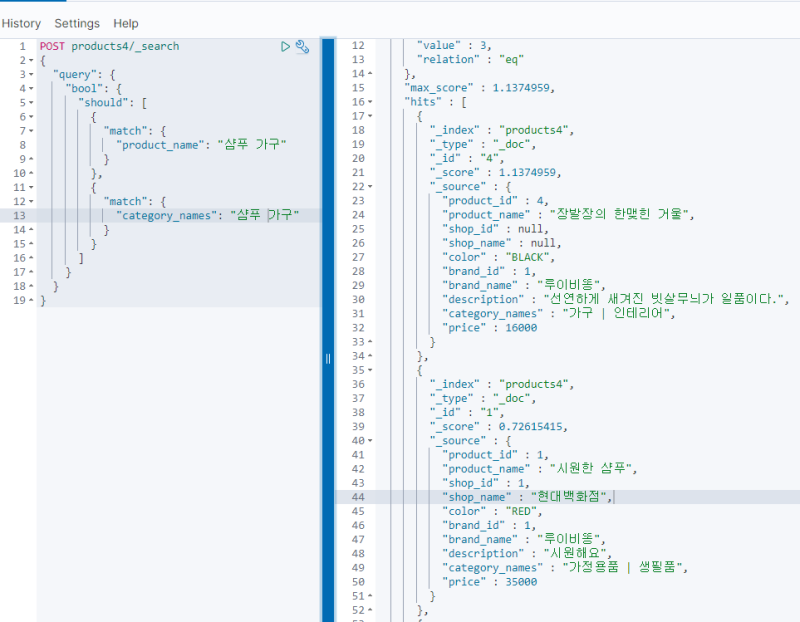Click the pane resize divider handle
The image size is (800, 622).
coord(328,359)
